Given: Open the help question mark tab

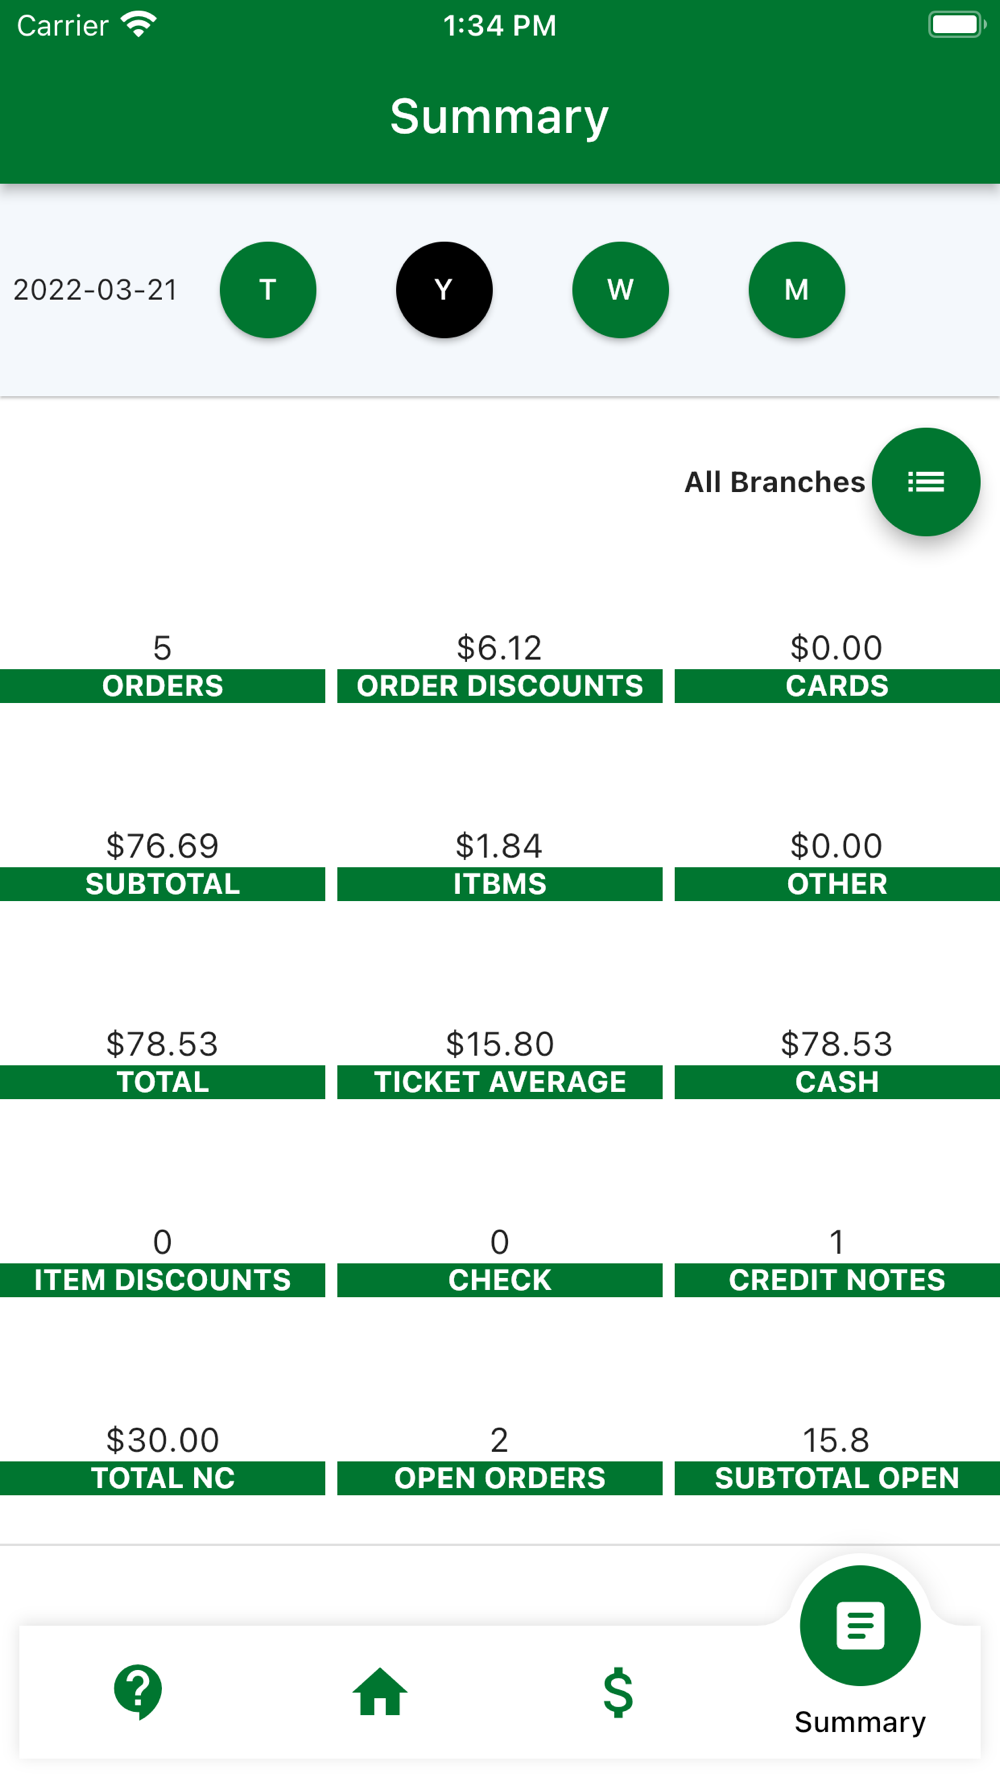Looking at the screenshot, I should [138, 1692].
